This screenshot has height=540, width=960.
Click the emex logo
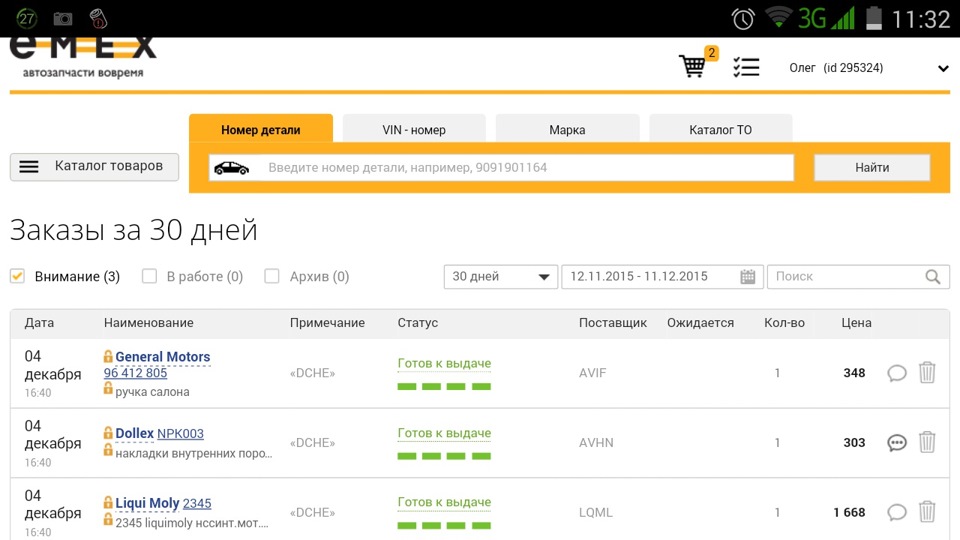tap(83, 57)
